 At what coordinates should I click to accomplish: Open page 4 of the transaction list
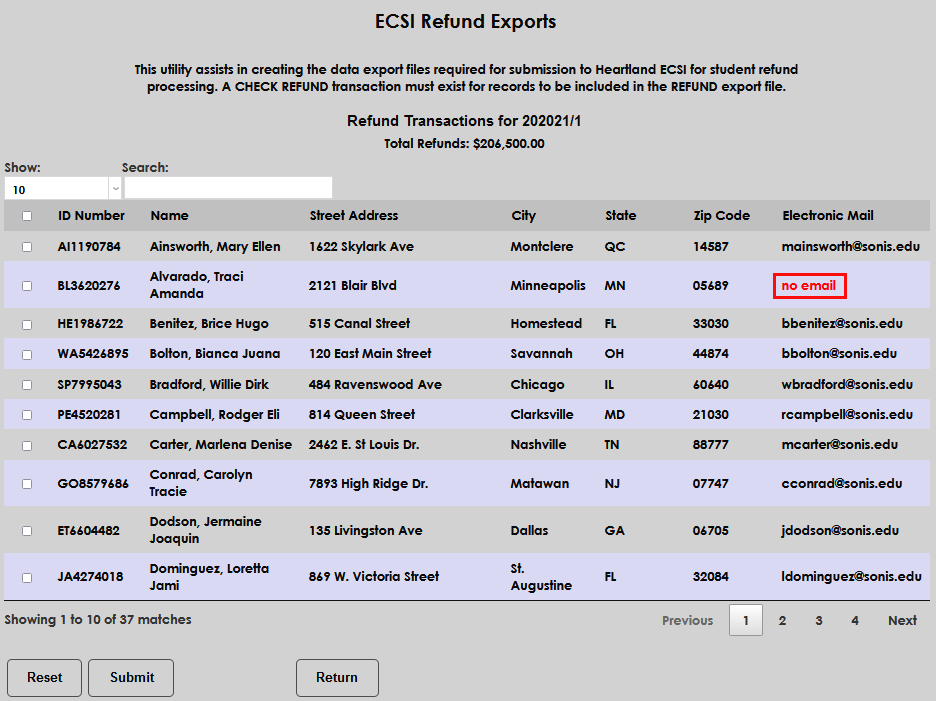(x=854, y=620)
